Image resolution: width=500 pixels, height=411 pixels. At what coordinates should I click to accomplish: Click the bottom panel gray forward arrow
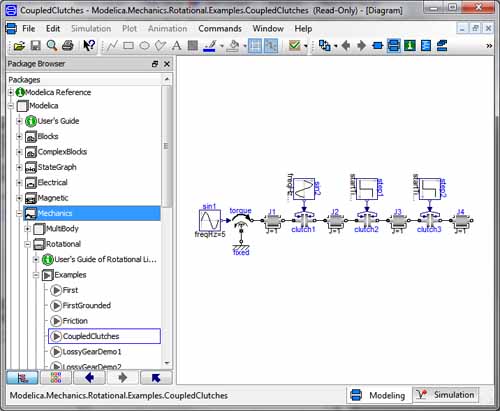coord(123,378)
